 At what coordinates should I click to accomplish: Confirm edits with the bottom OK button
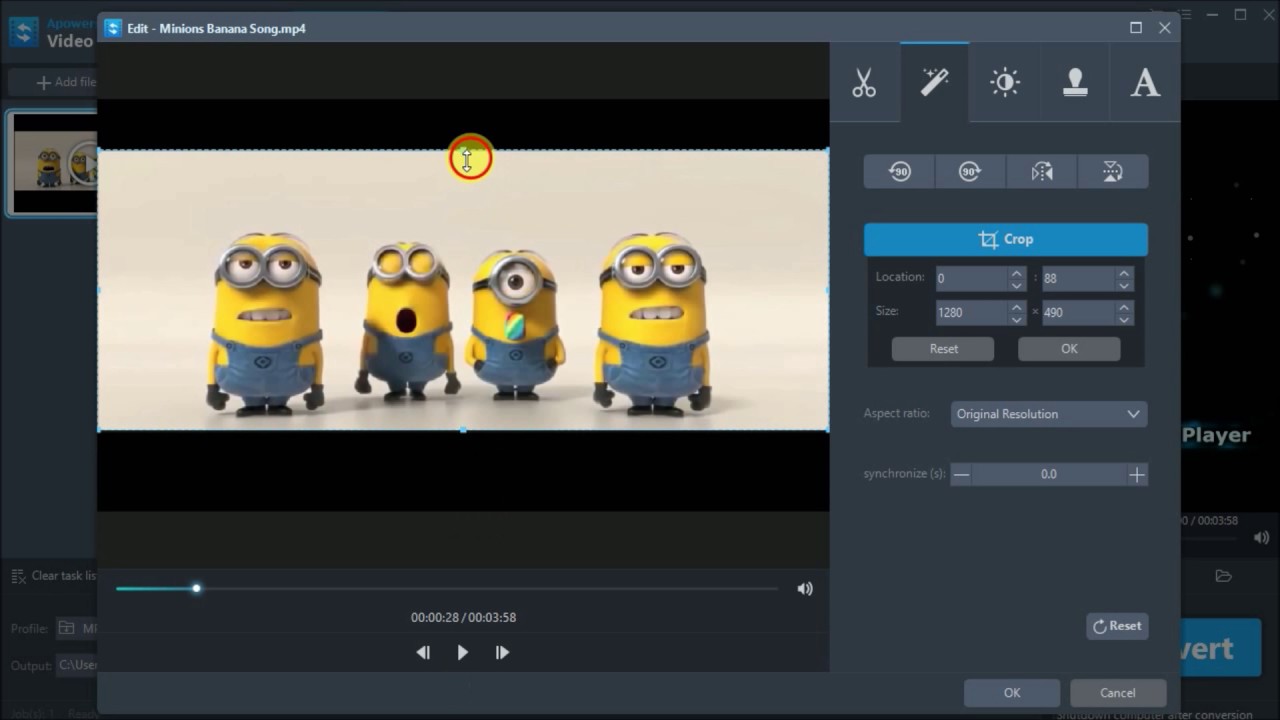[1012, 693]
